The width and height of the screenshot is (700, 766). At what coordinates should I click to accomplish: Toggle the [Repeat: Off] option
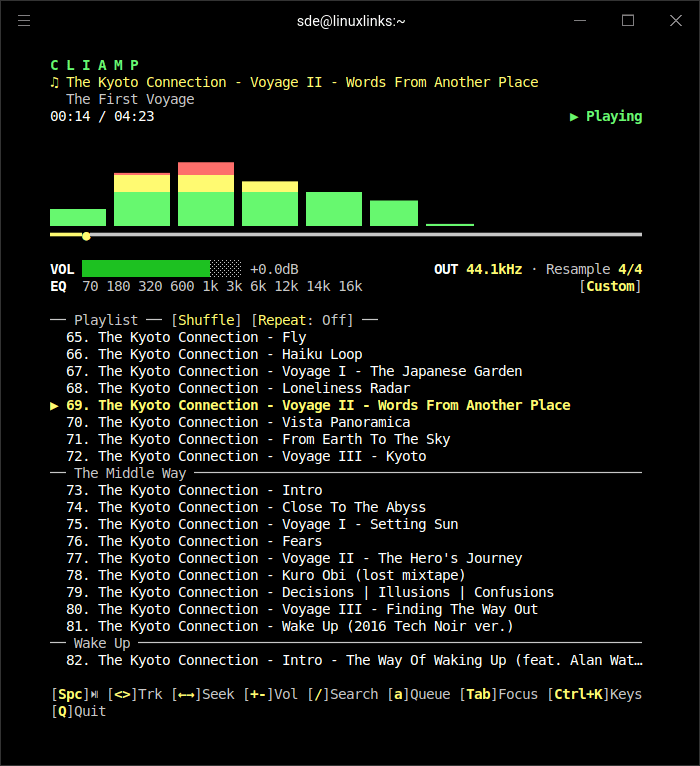click(302, 320)
